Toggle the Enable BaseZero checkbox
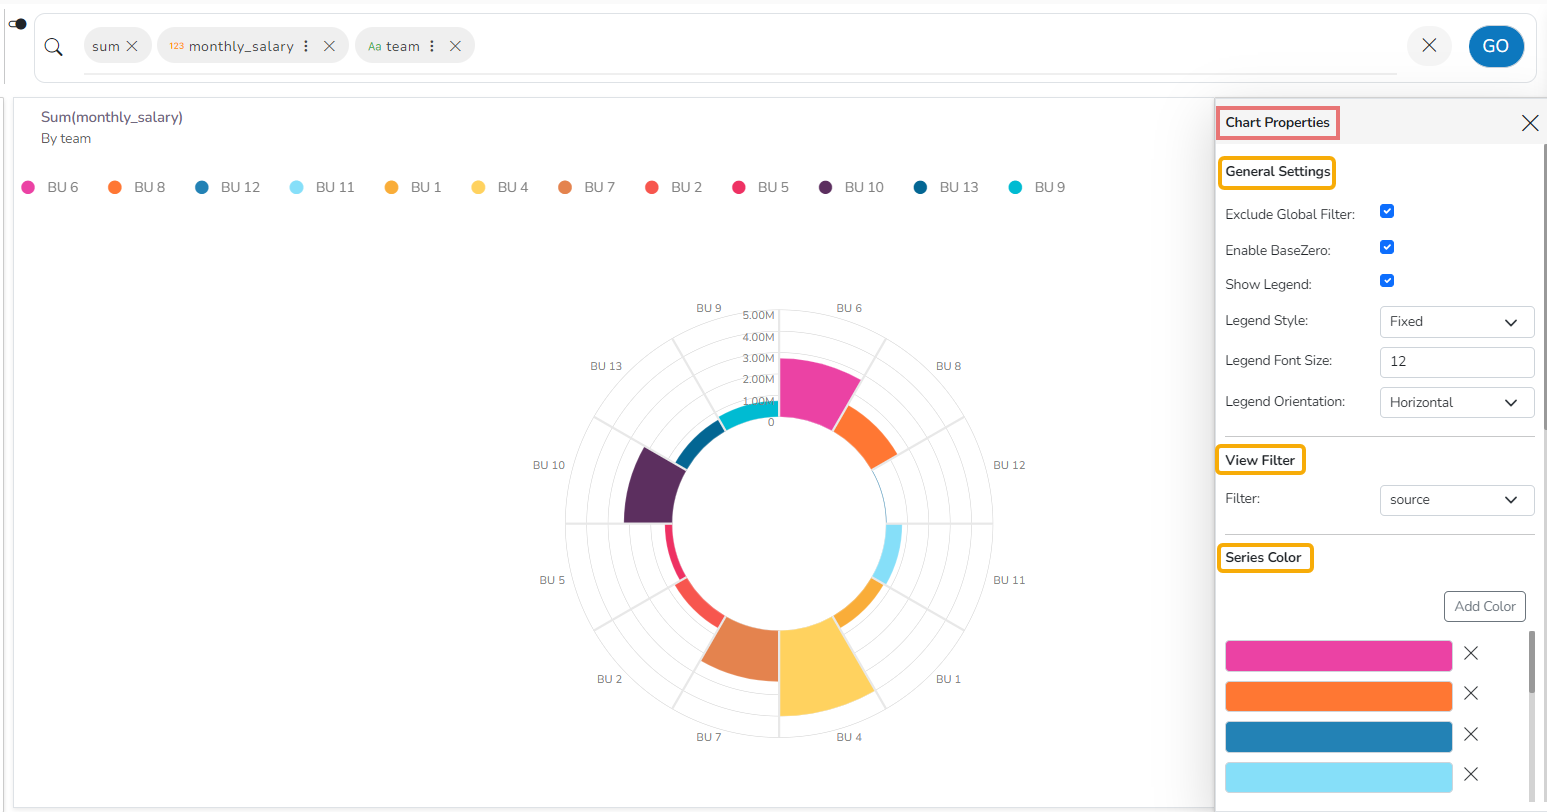Image resolution: width=1547 pixels, height=812 pixels. [x=1387, y=248]
